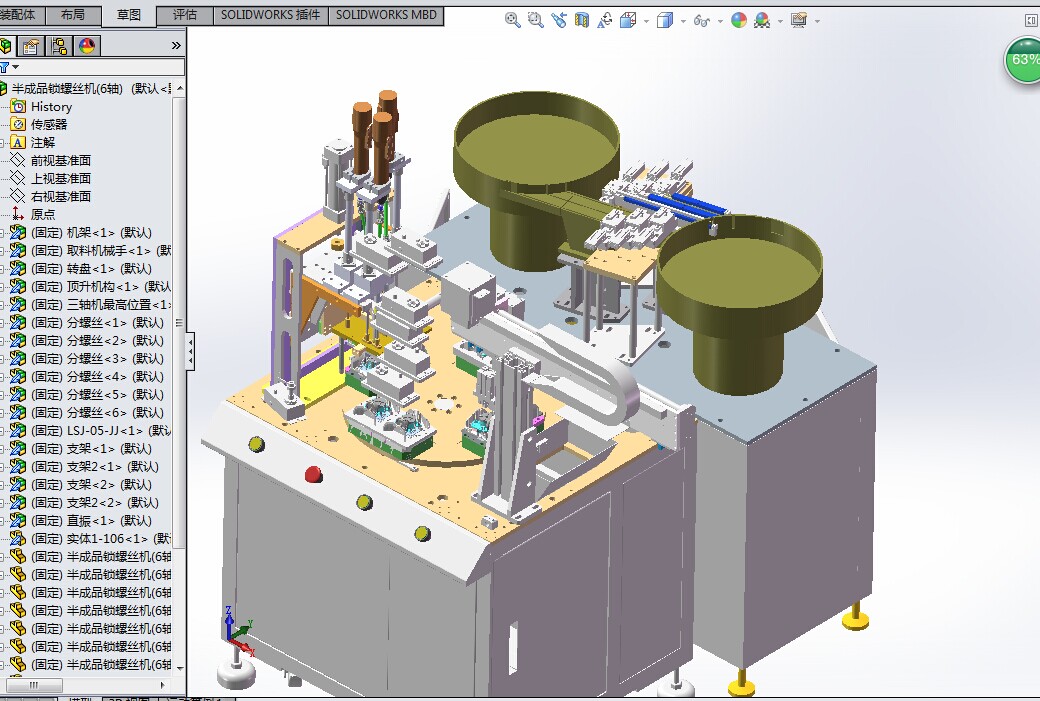1040x701 pixels.
Task: Open the Edit Appearance colored-ball icon
Action: 738,20
